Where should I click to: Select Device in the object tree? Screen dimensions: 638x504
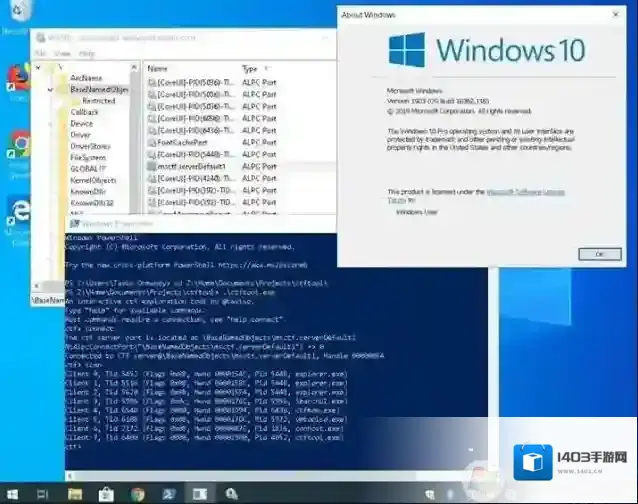81,123
